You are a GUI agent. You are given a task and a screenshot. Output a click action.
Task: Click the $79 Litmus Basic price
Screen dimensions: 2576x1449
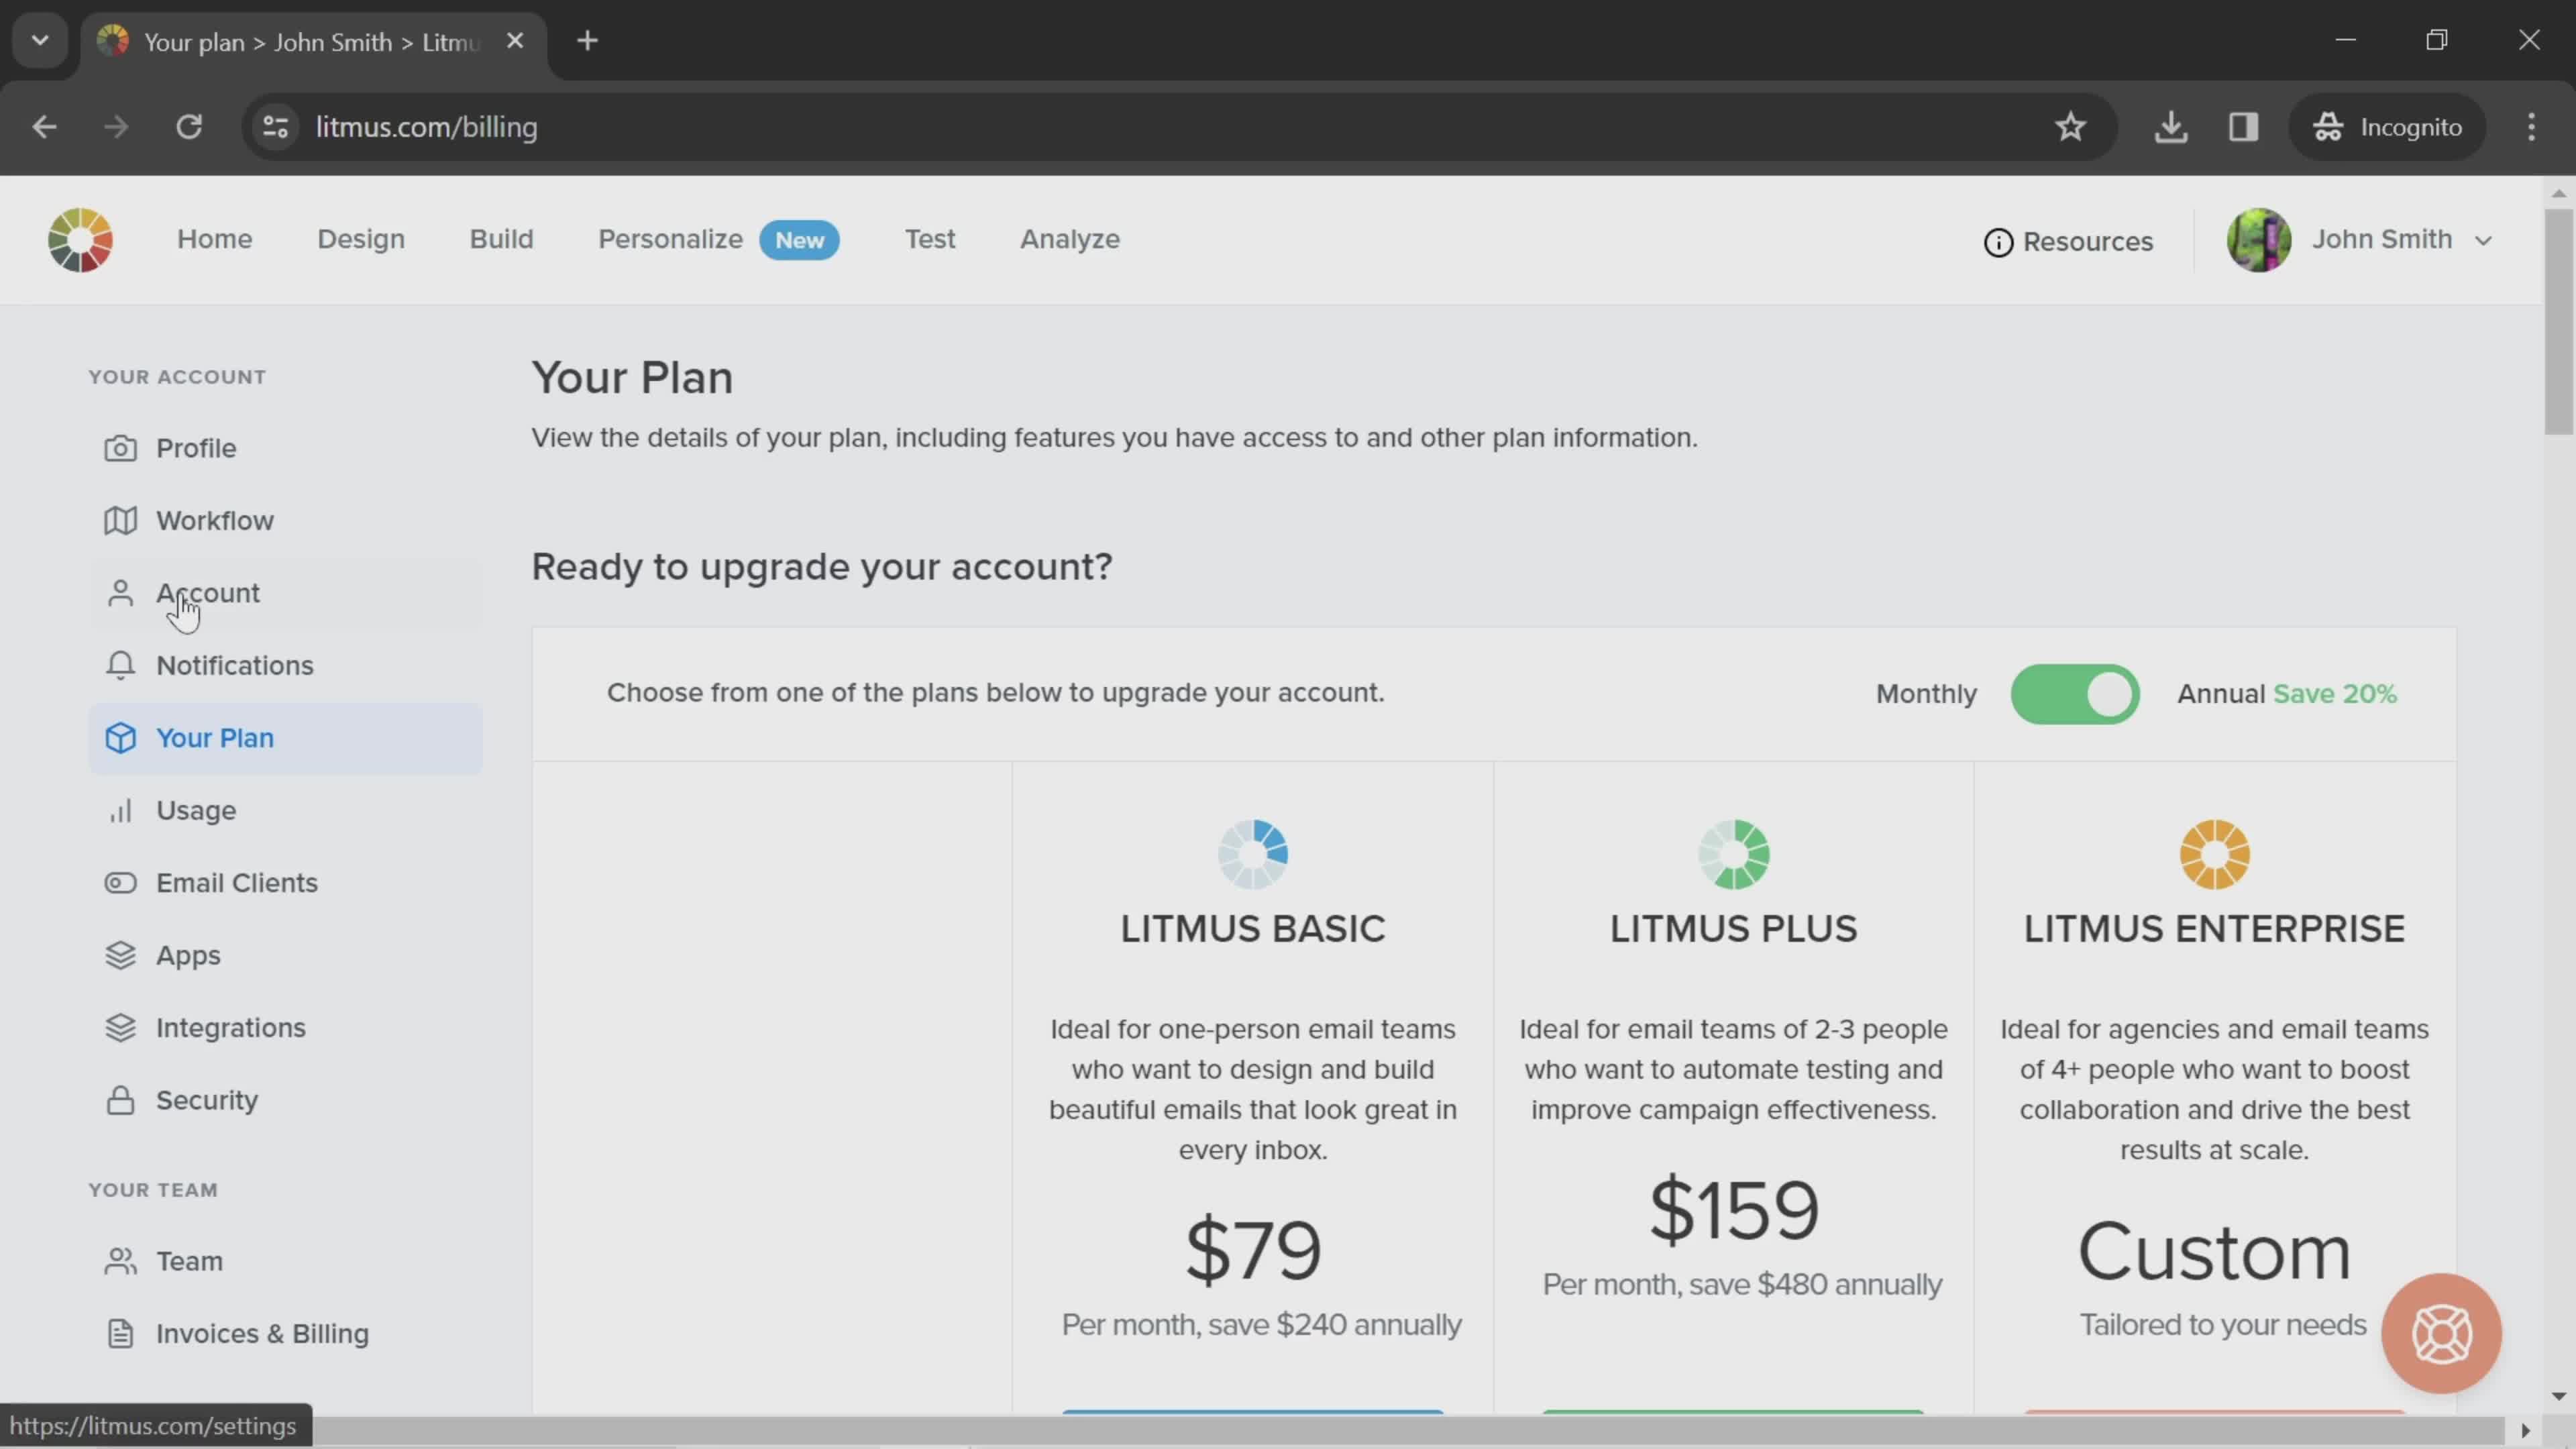(1253, 1251)
